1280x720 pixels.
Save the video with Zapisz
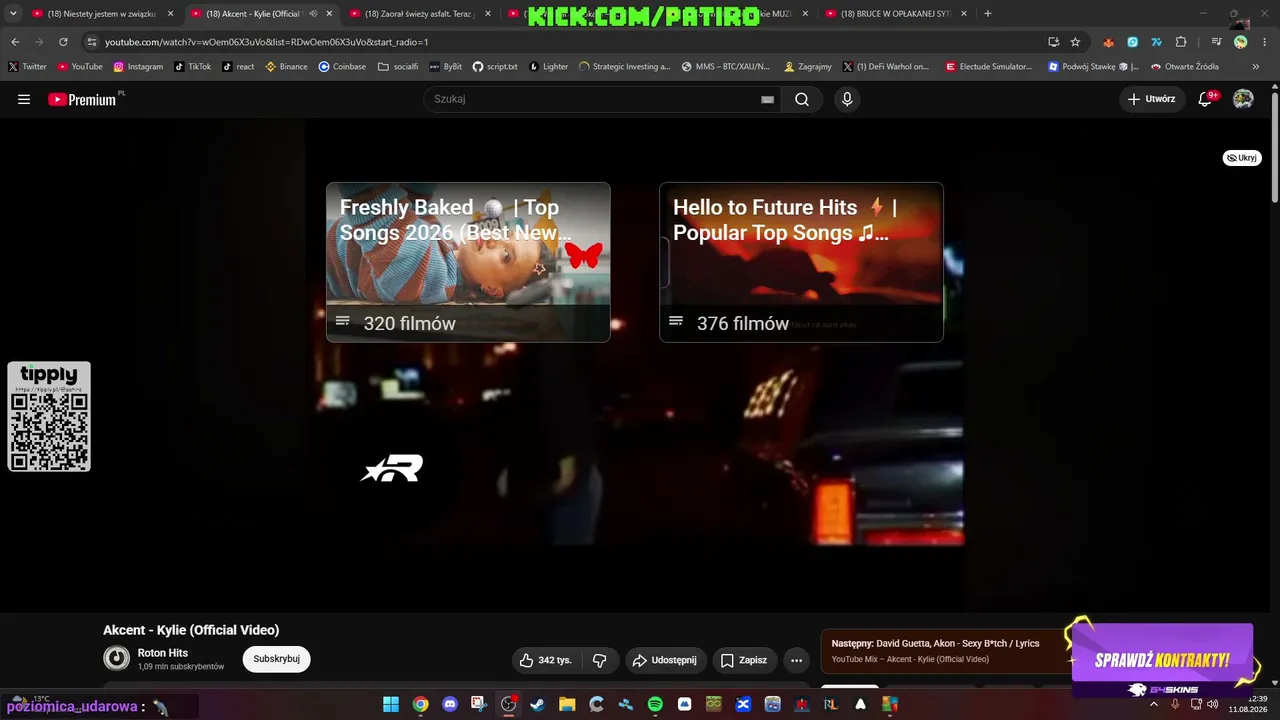[x=744, y=660]
